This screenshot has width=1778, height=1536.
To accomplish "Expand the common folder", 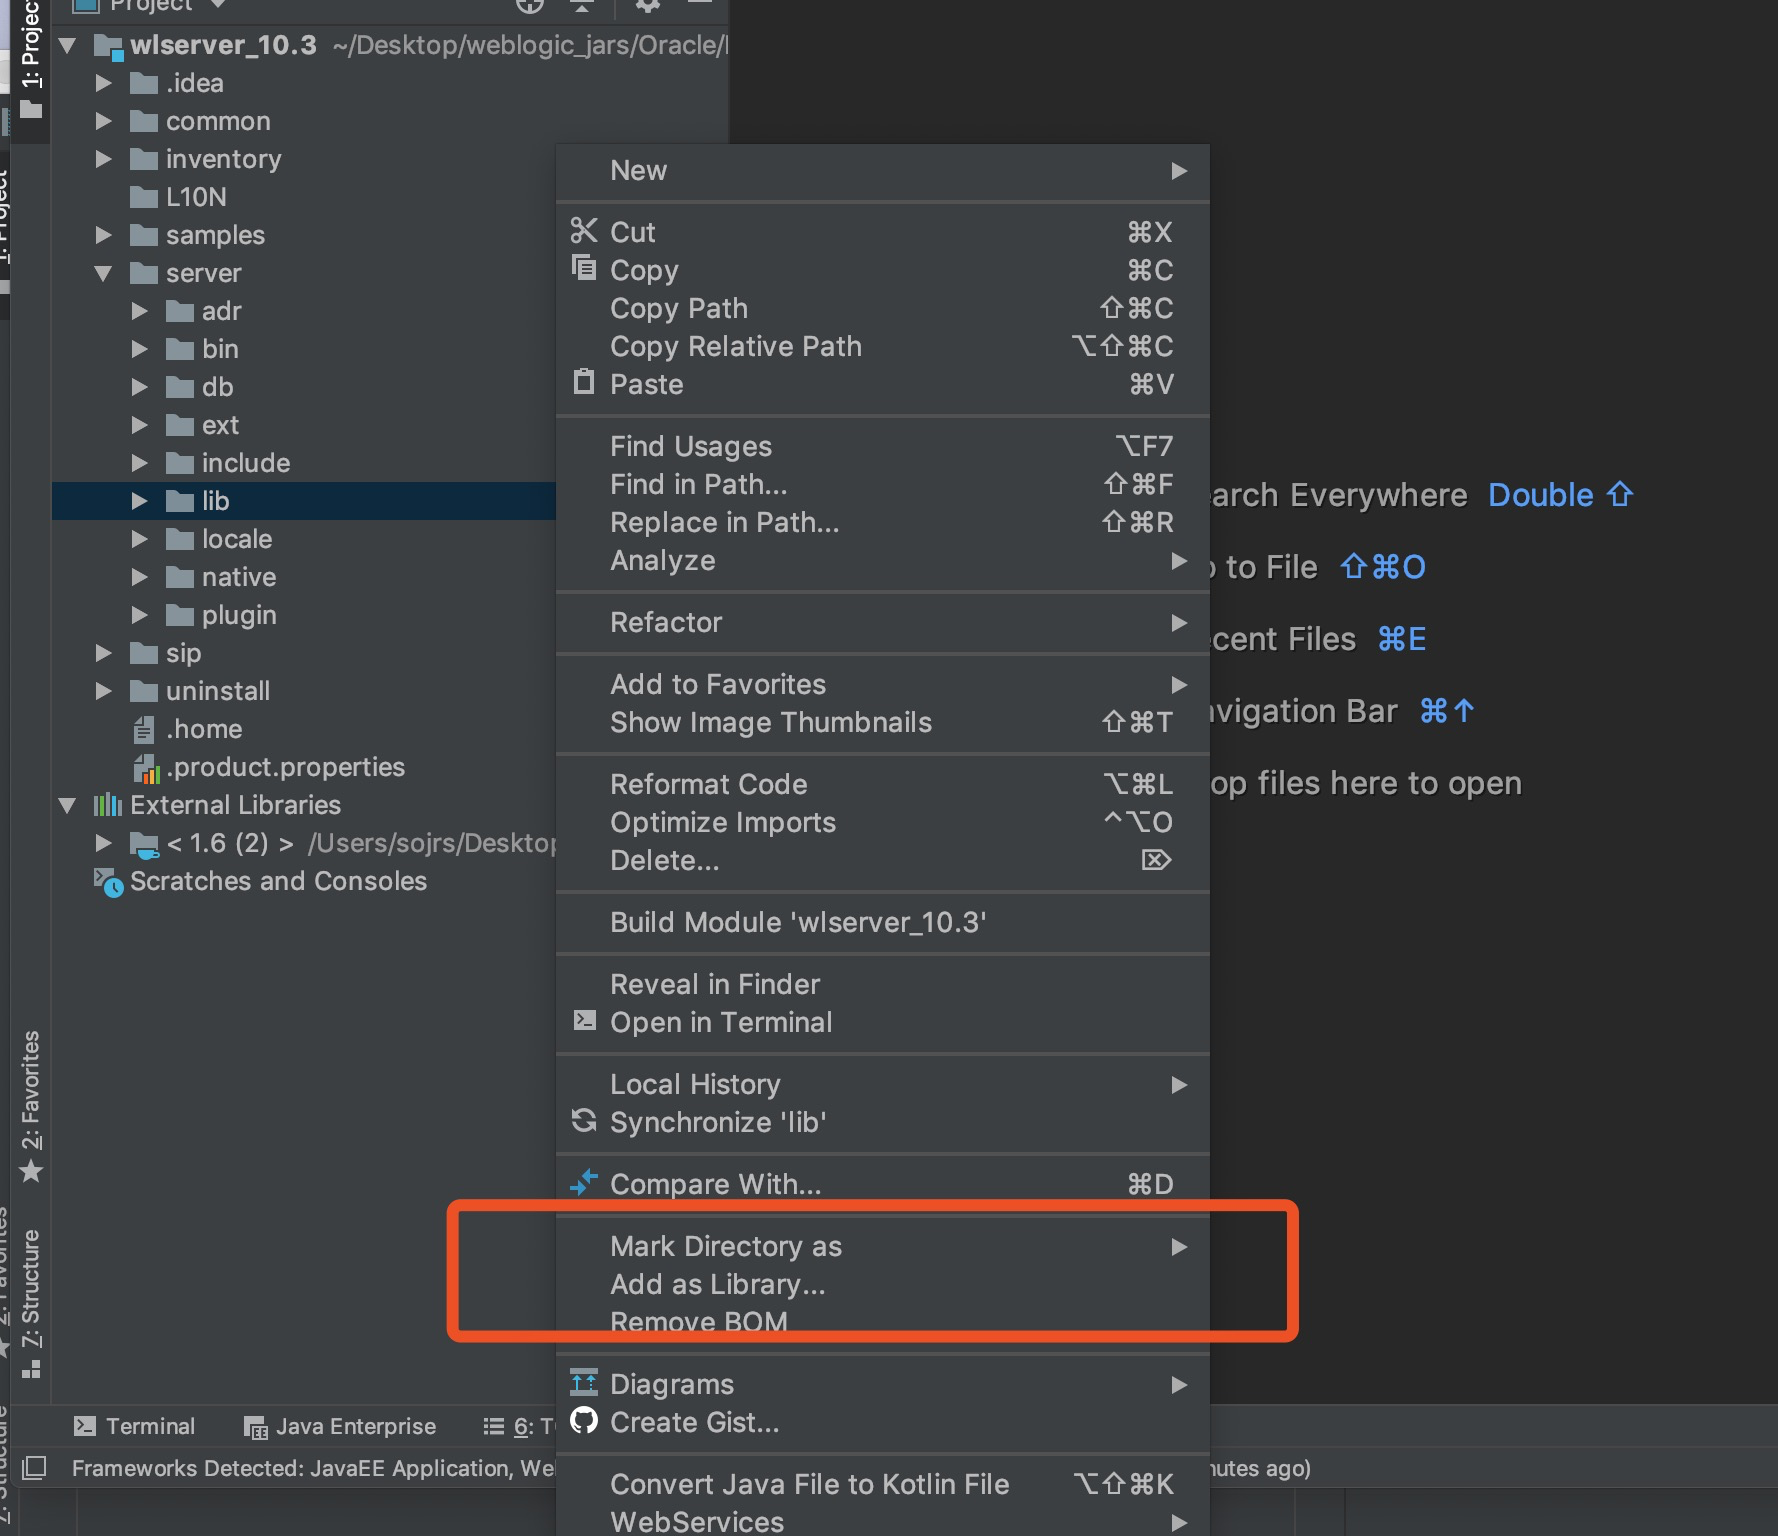I will coord(103,121).
